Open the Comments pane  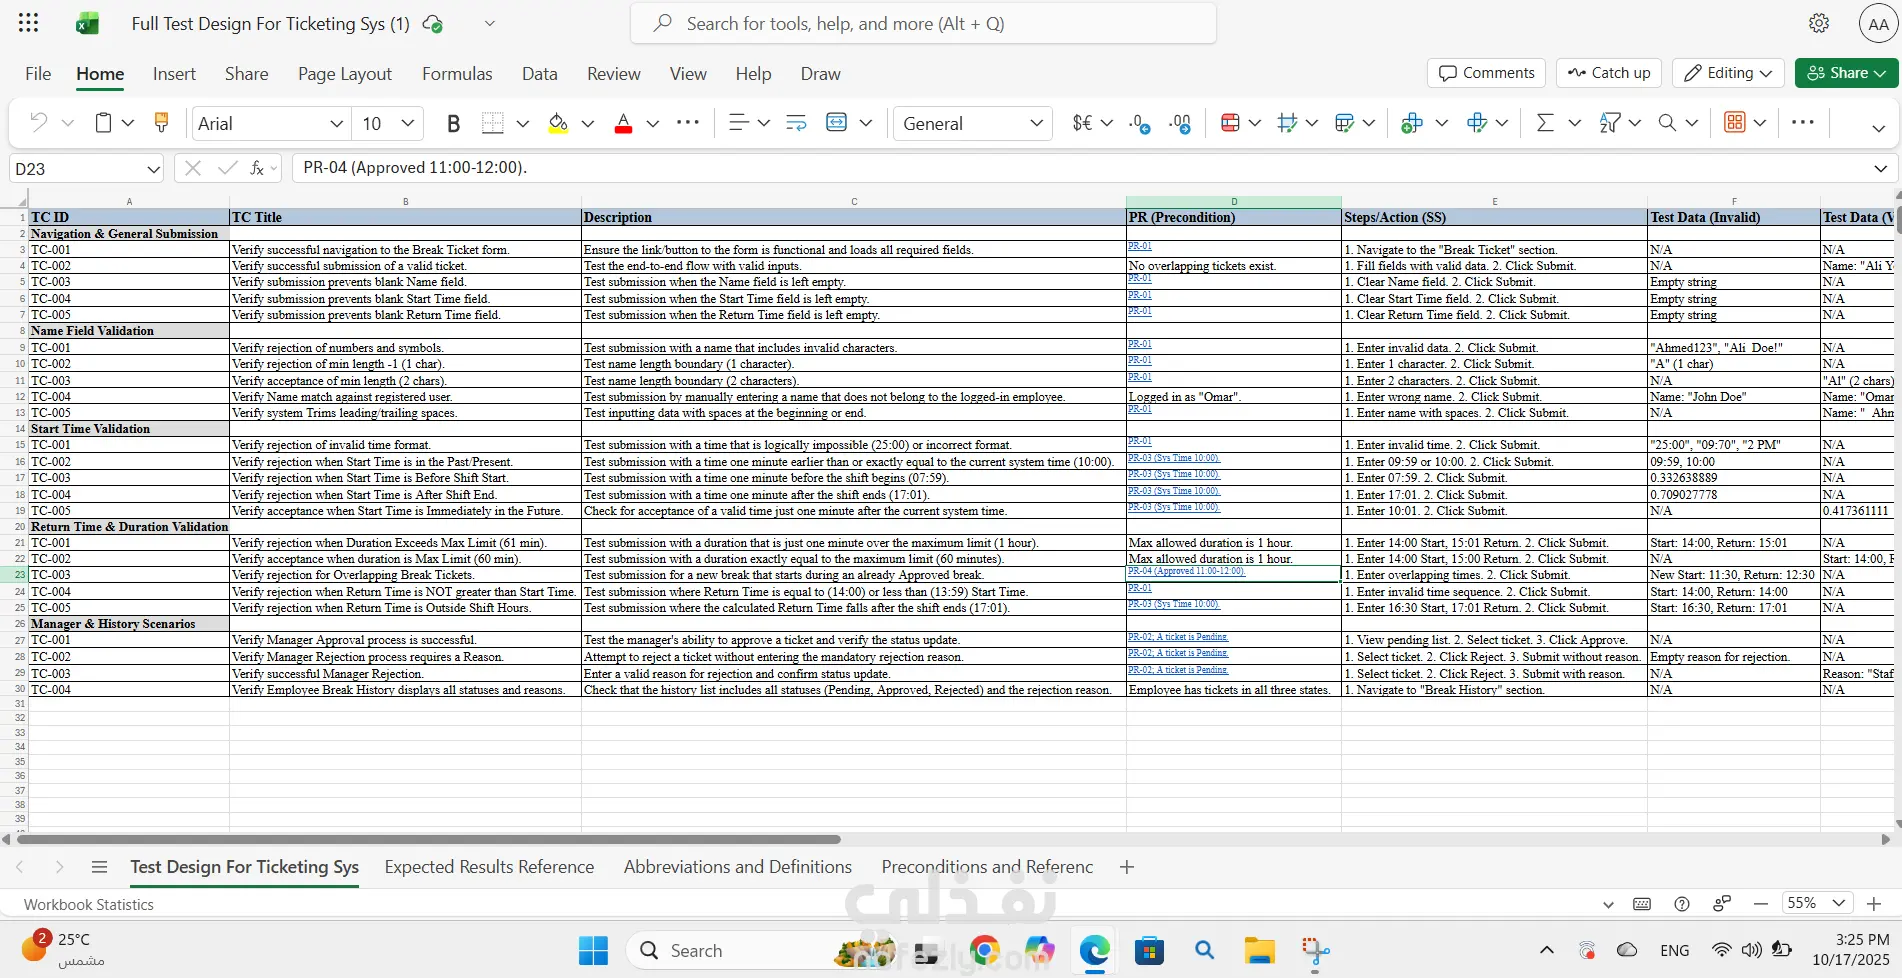pos(1486,73)
